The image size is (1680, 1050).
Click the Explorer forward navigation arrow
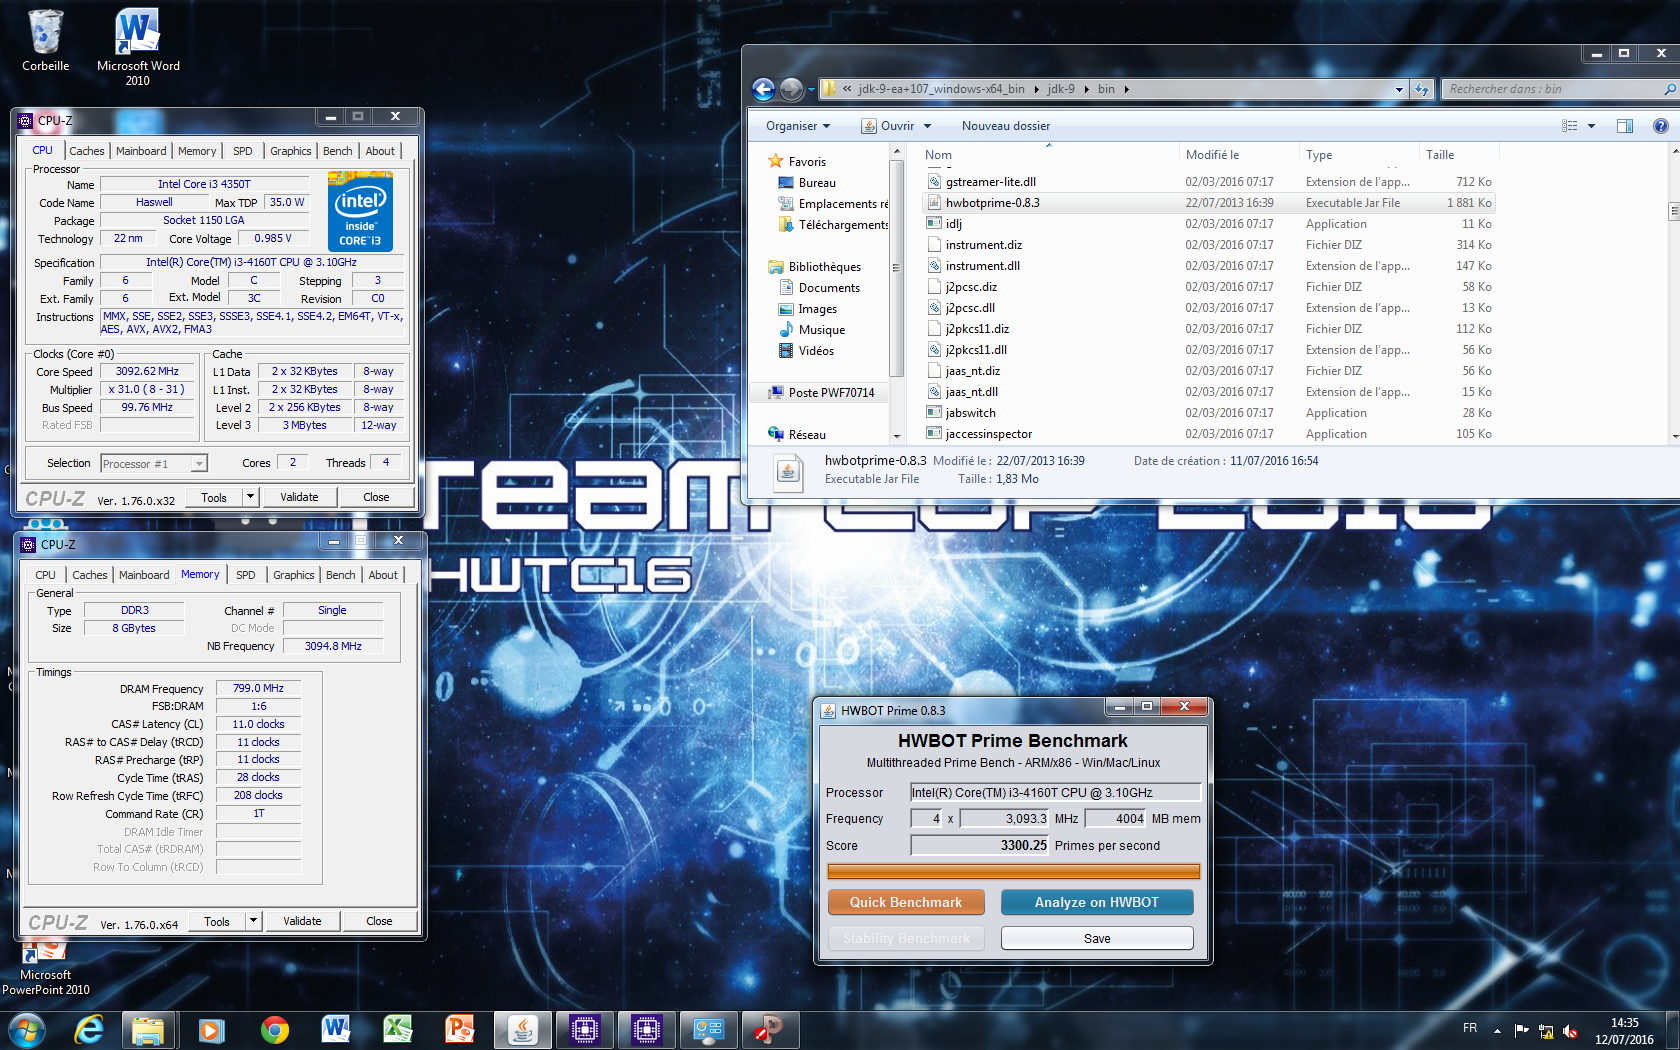(791, 89)
